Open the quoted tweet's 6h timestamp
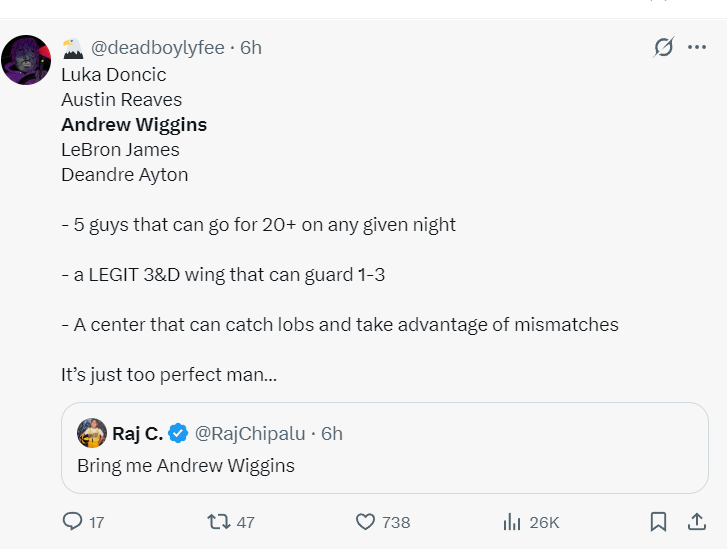The width and height of the screenshot is (727, 549). coord(332,433)
